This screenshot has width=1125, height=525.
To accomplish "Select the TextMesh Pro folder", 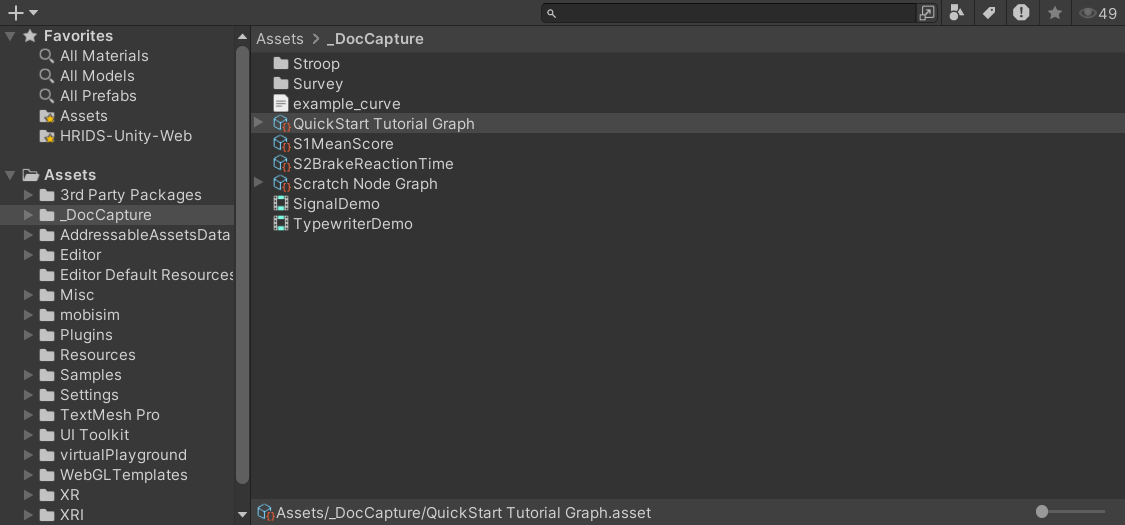I will point(110,415).
